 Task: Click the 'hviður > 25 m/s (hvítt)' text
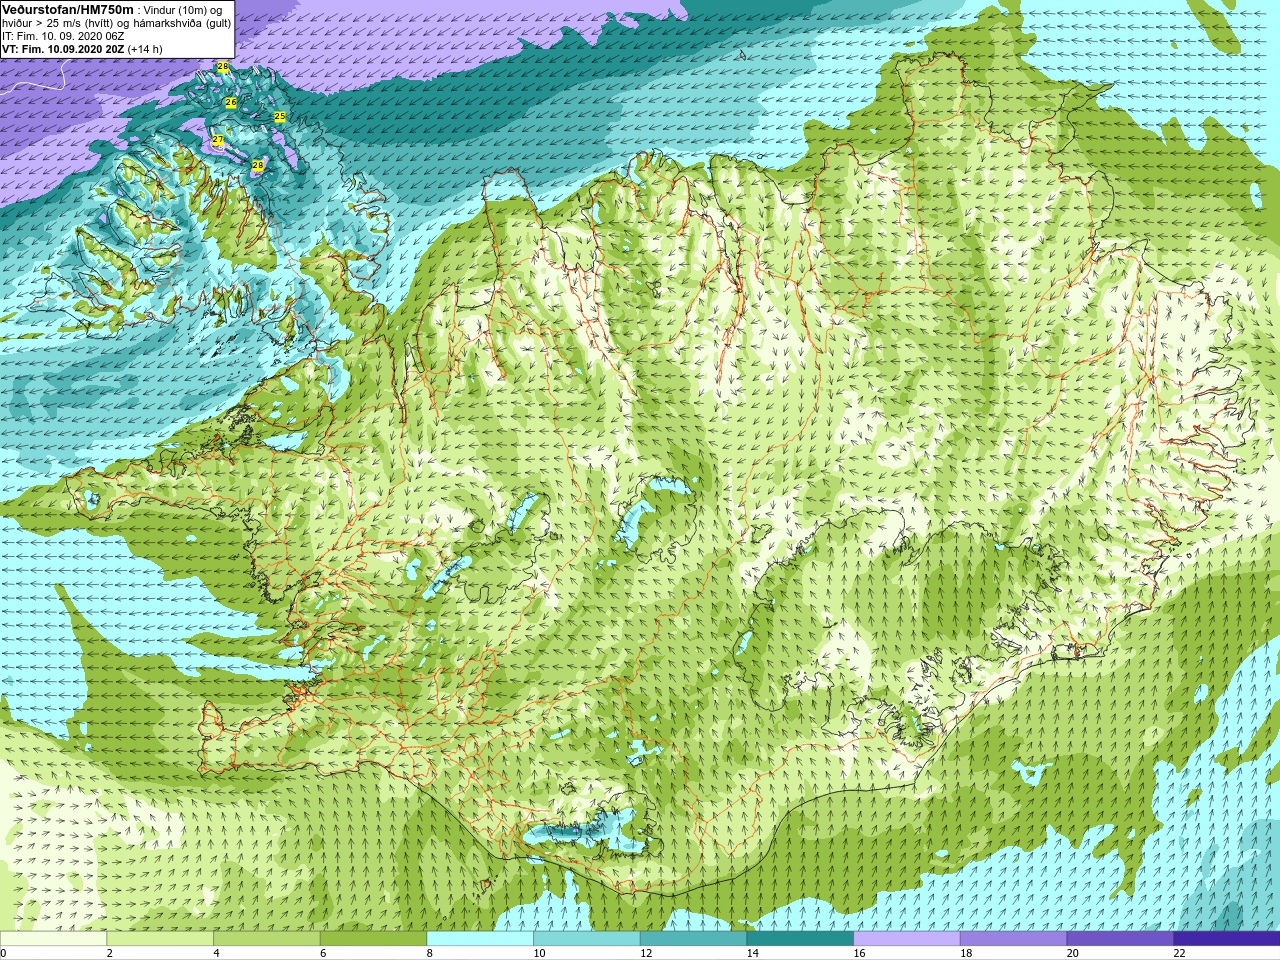click(58, 23)
